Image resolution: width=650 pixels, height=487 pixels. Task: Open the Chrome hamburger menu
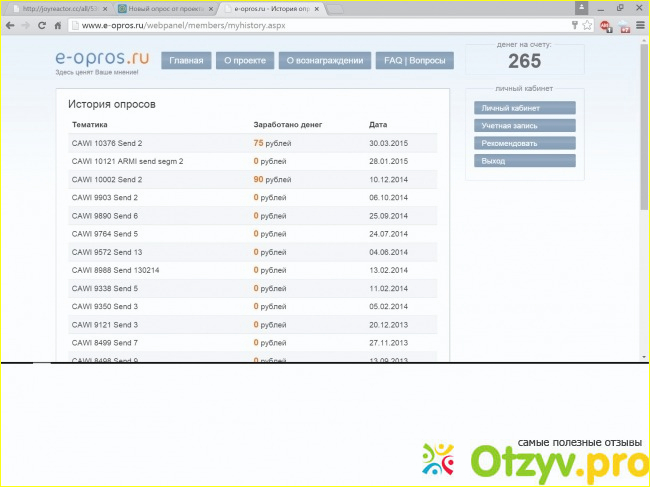639,25
